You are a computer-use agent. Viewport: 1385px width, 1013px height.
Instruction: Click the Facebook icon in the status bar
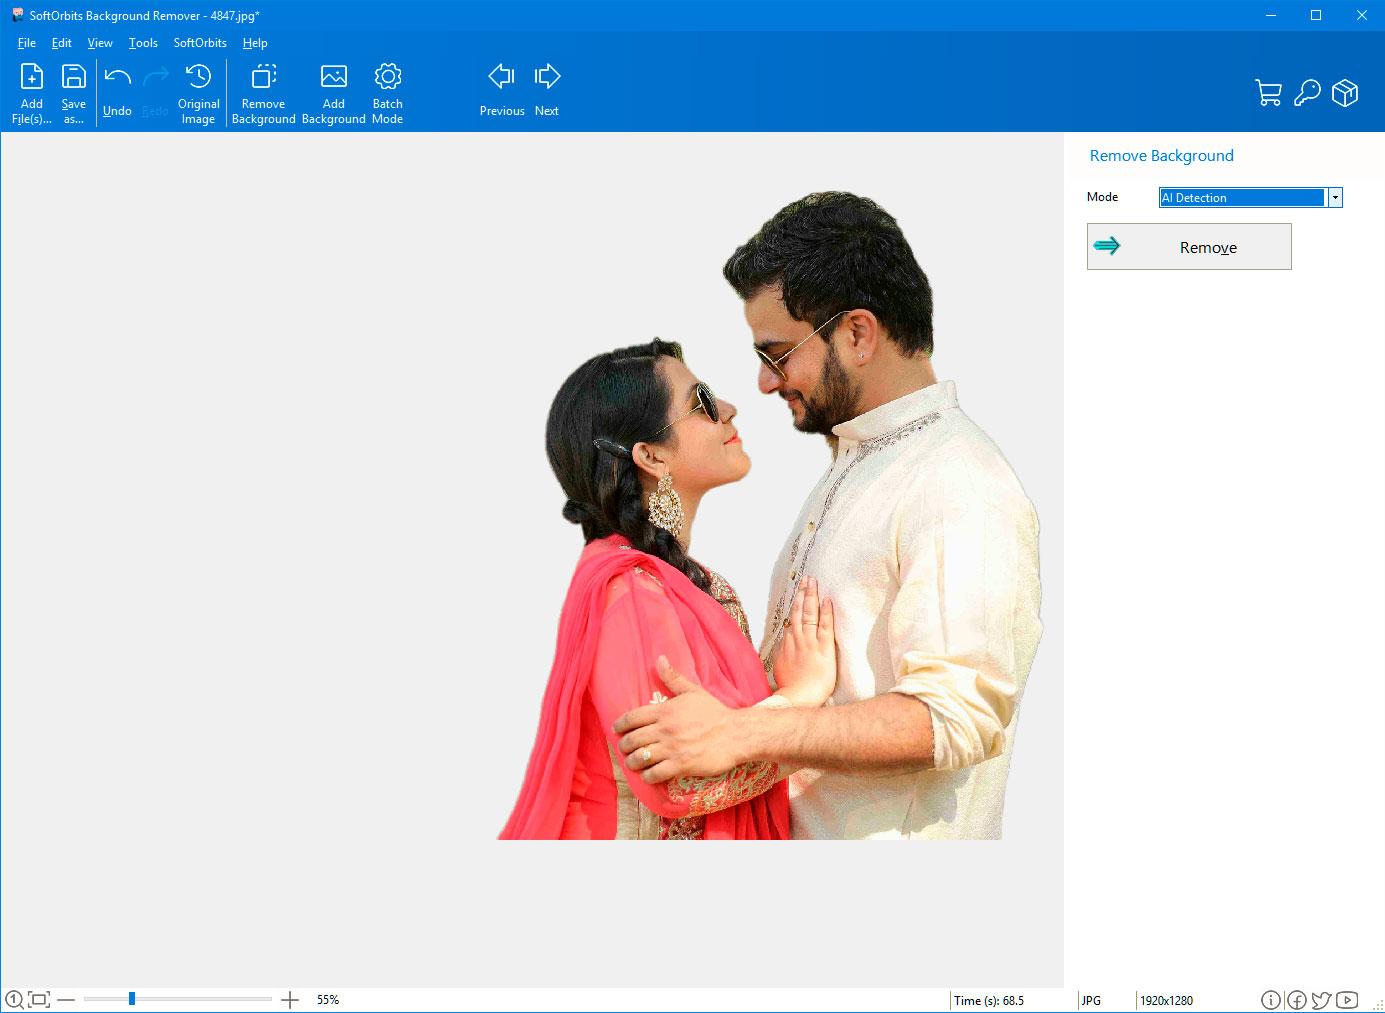tap(1296, 999)
